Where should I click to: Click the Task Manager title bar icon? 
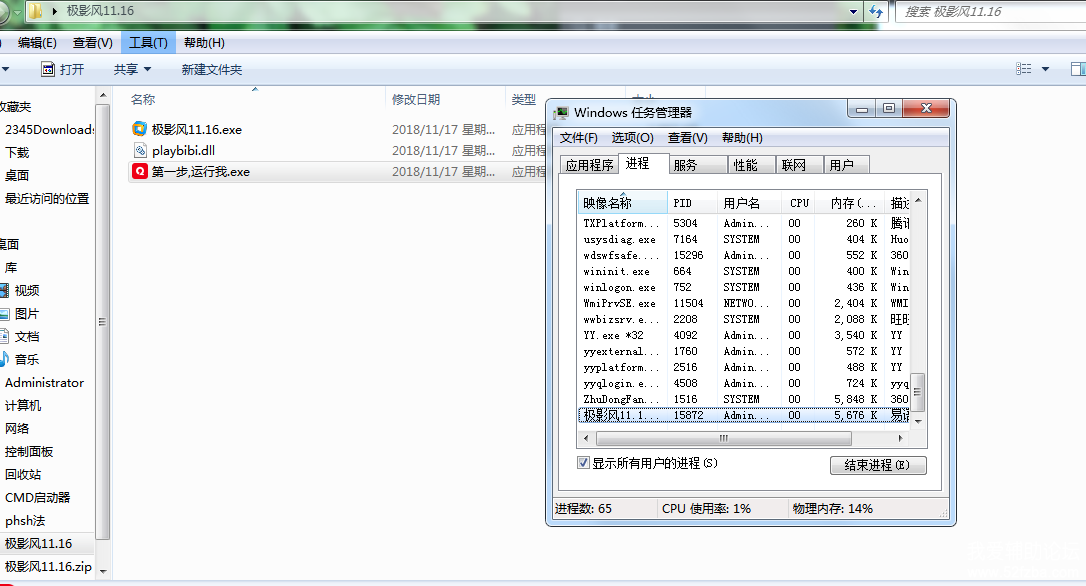(x=561, y=112)
